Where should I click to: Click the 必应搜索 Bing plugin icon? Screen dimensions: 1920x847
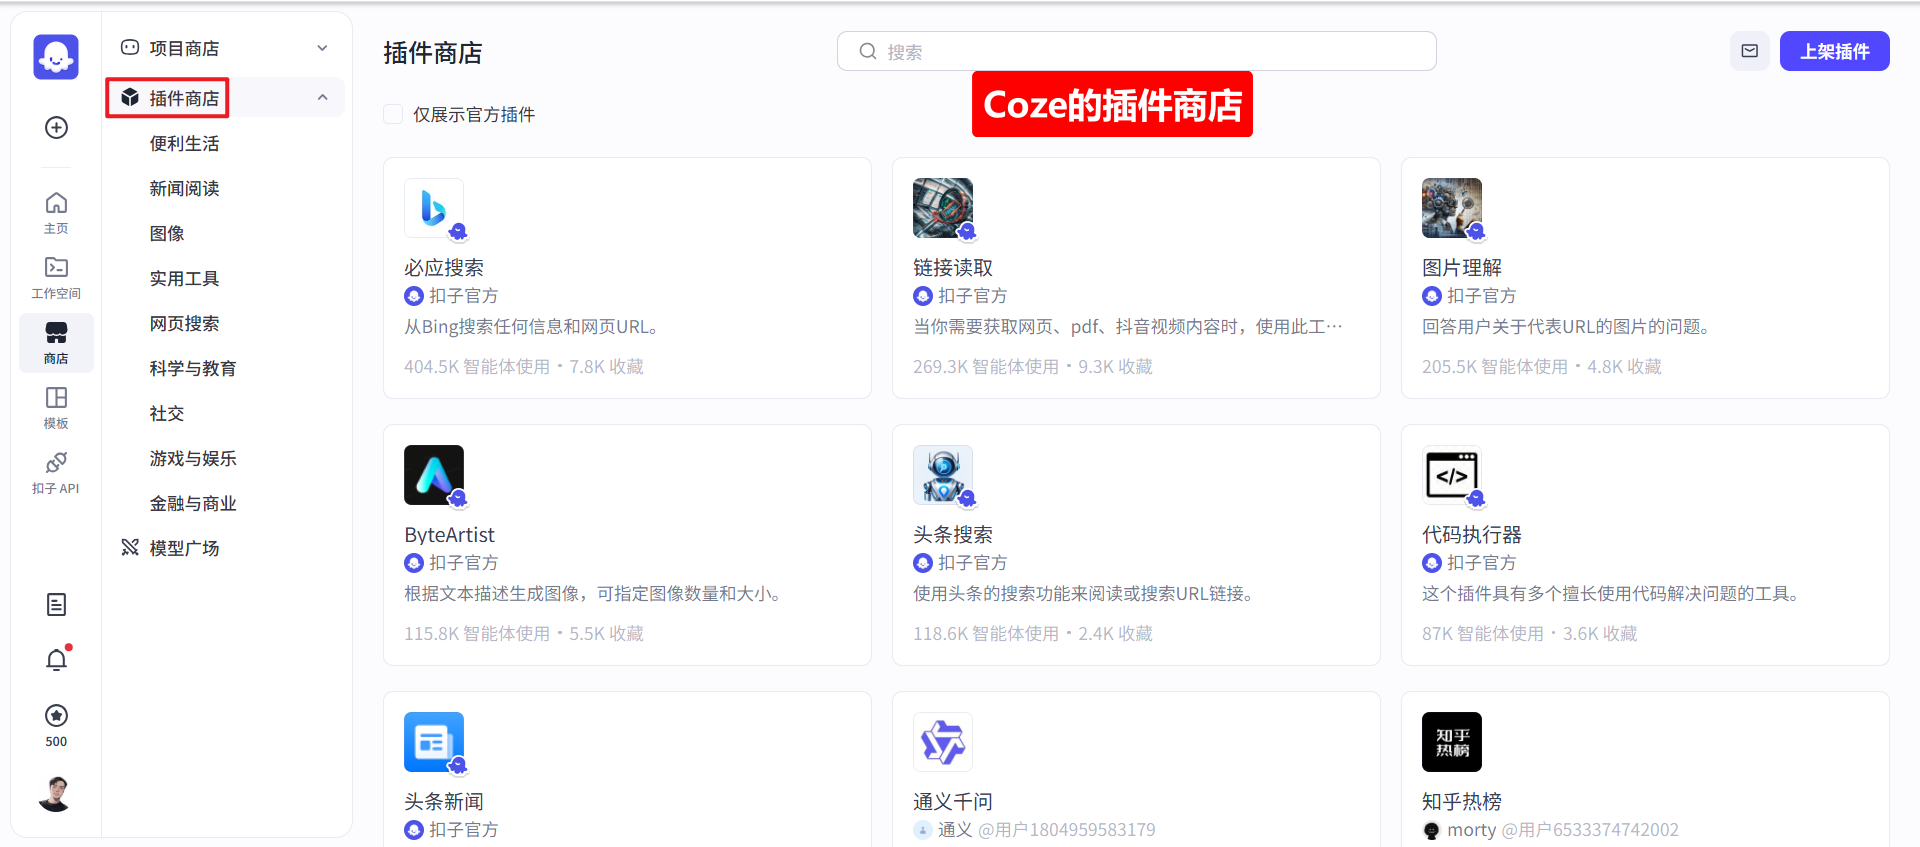[434, 208]
